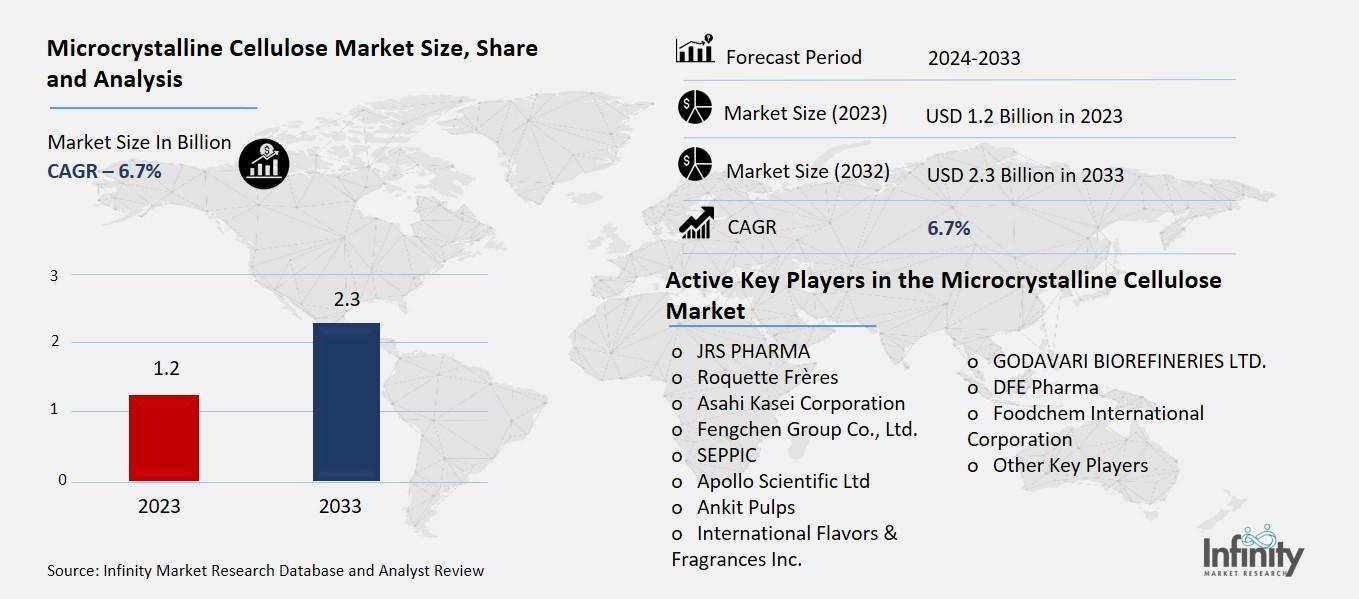Select the bullet next to JRS PHARMA
The width and height of the screenshot is (1359, 599).
click(x=676, y=352)
